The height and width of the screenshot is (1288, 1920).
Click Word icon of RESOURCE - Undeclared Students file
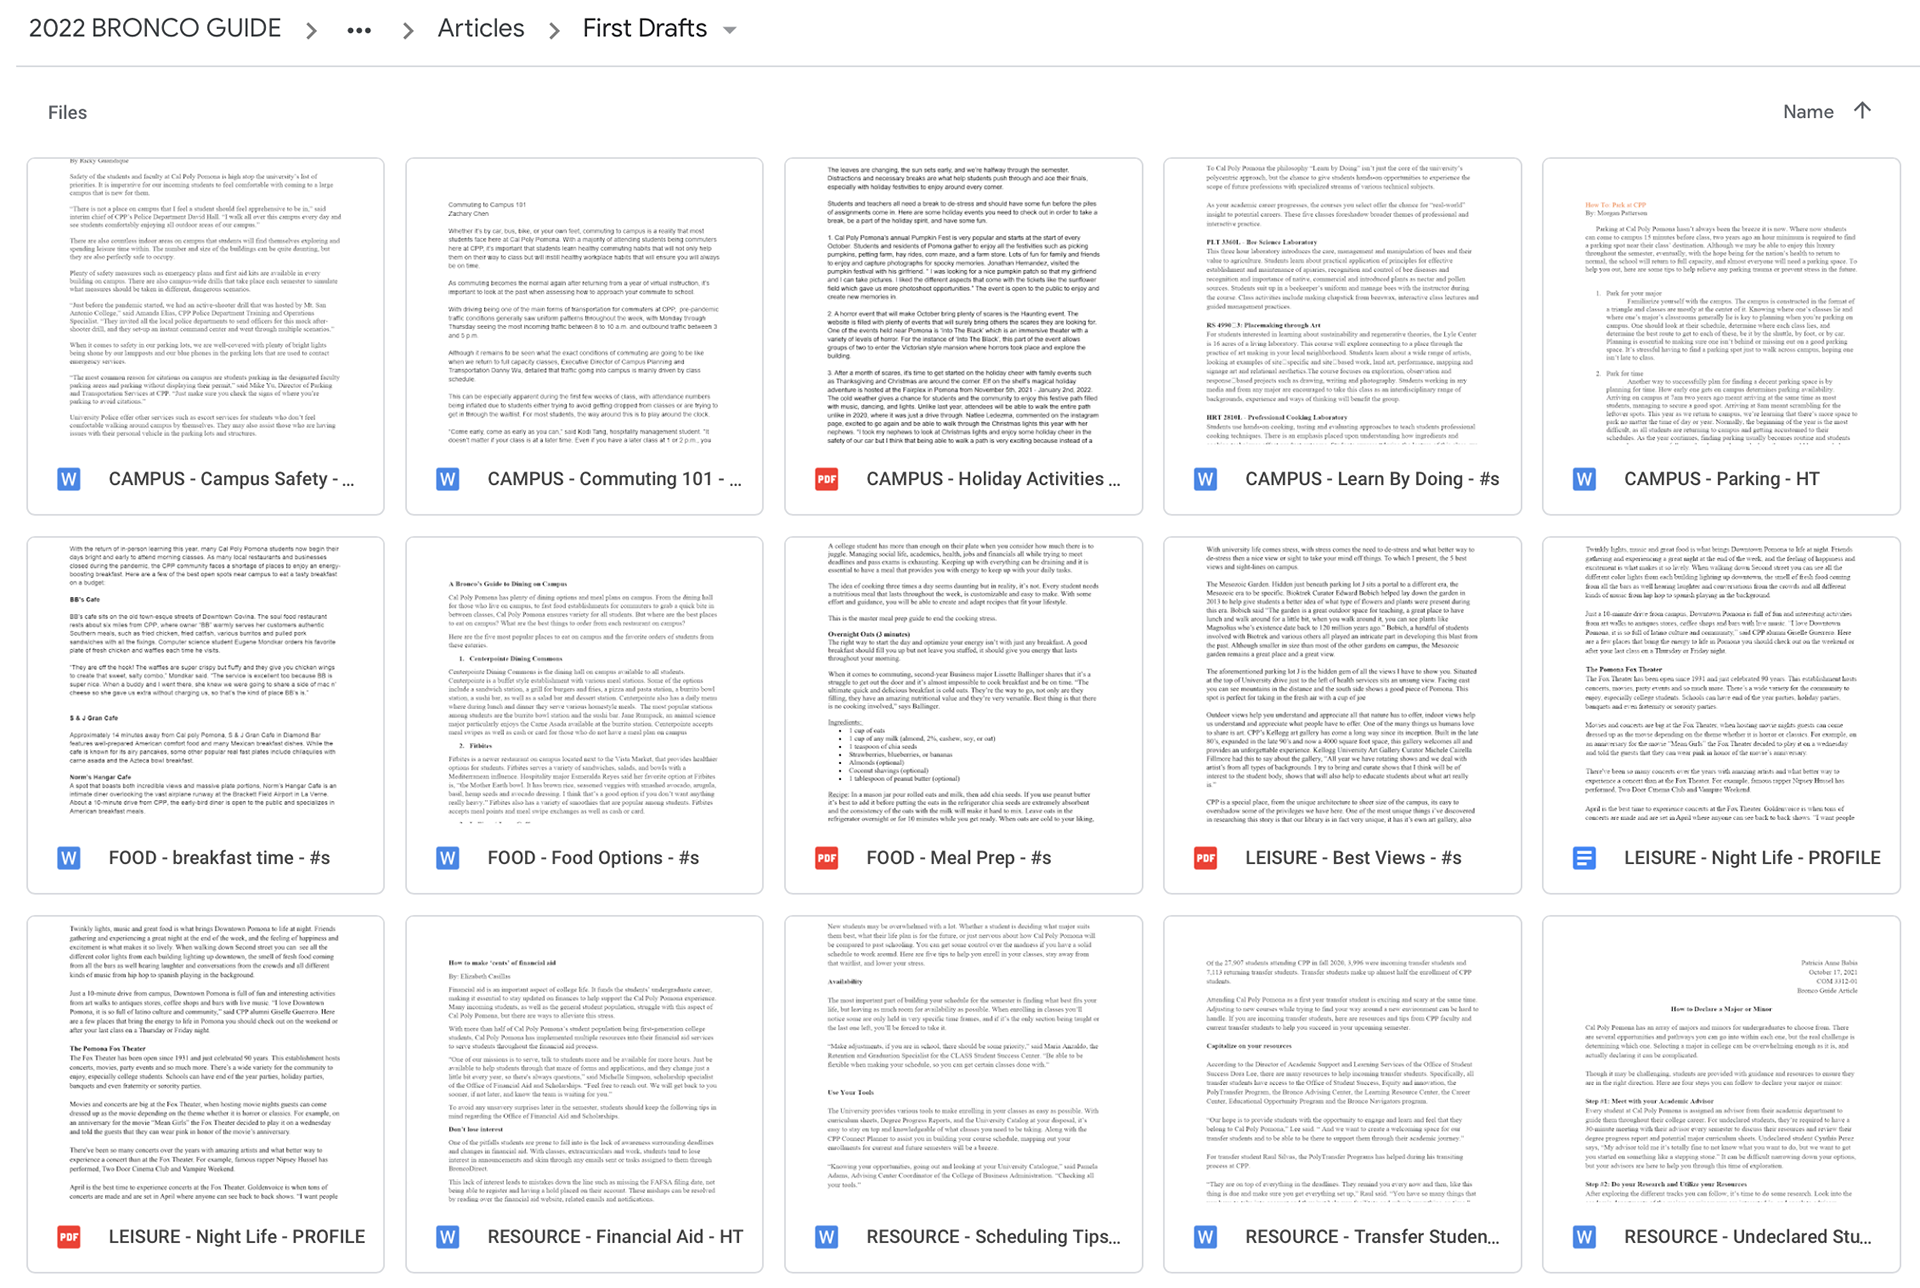1585,1237
